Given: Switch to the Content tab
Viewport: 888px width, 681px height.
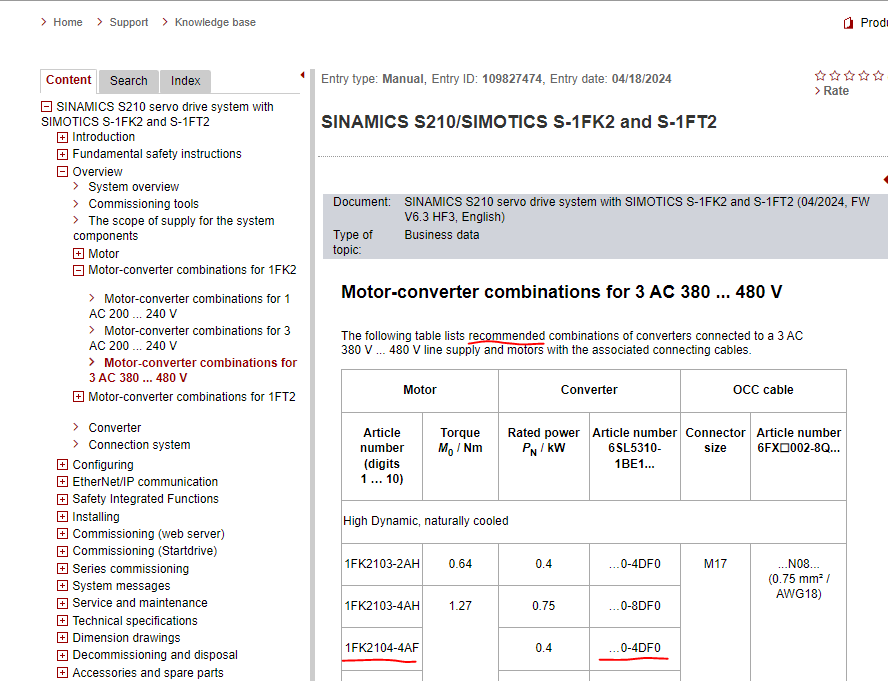Looking at the screenshot, I should tap(69, 80).
